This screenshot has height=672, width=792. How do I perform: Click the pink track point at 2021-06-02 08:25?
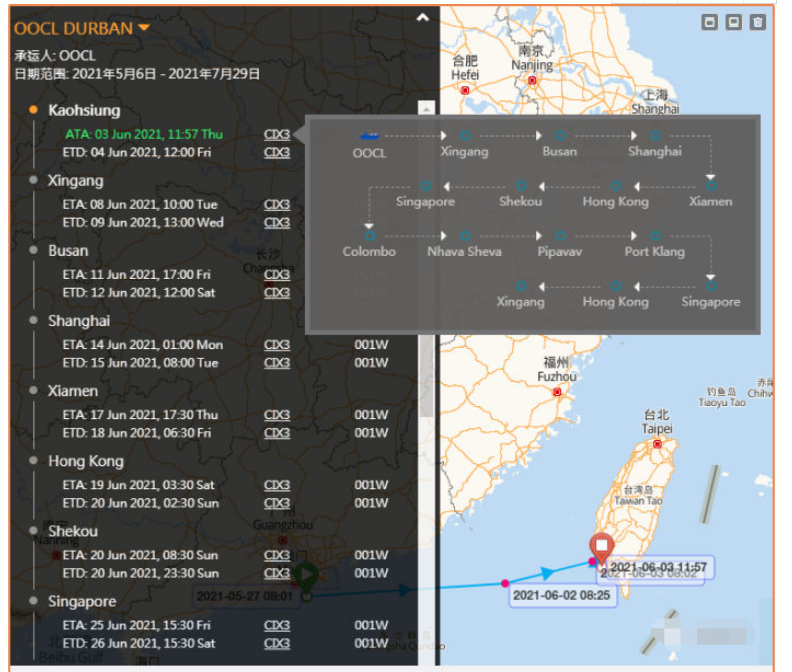point(505,584)
